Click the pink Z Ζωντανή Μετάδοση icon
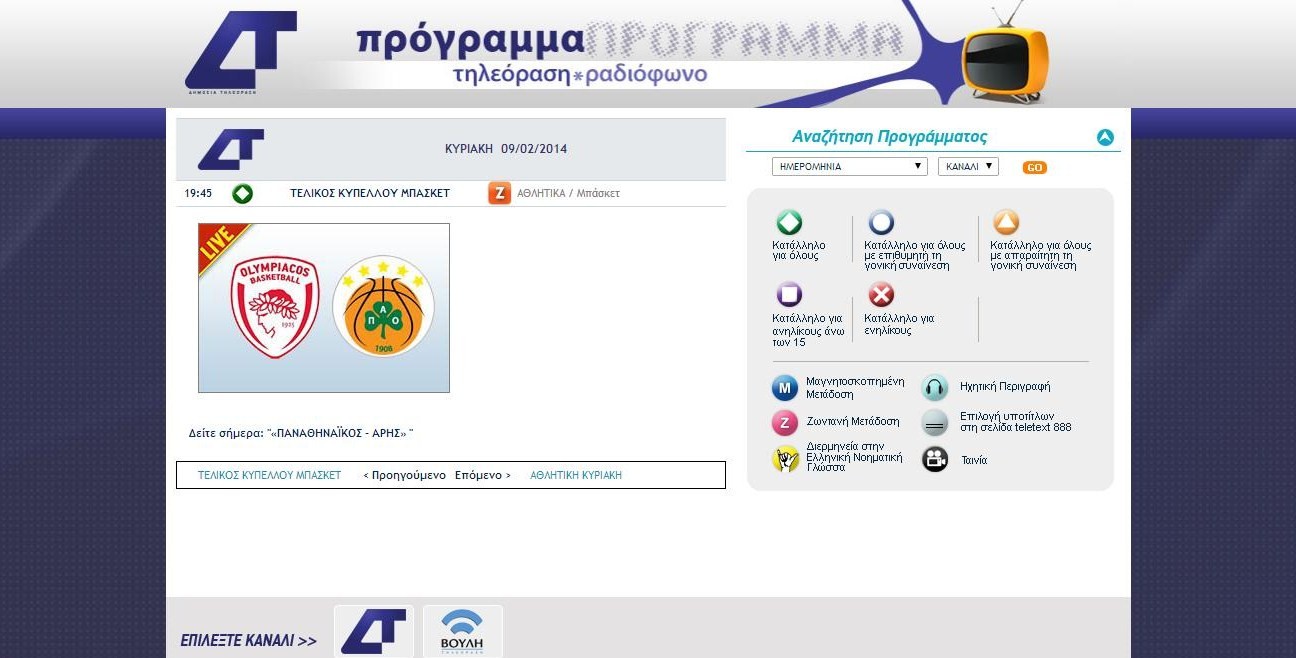Viewport: 1296px width, 658px height. (785, 423)
